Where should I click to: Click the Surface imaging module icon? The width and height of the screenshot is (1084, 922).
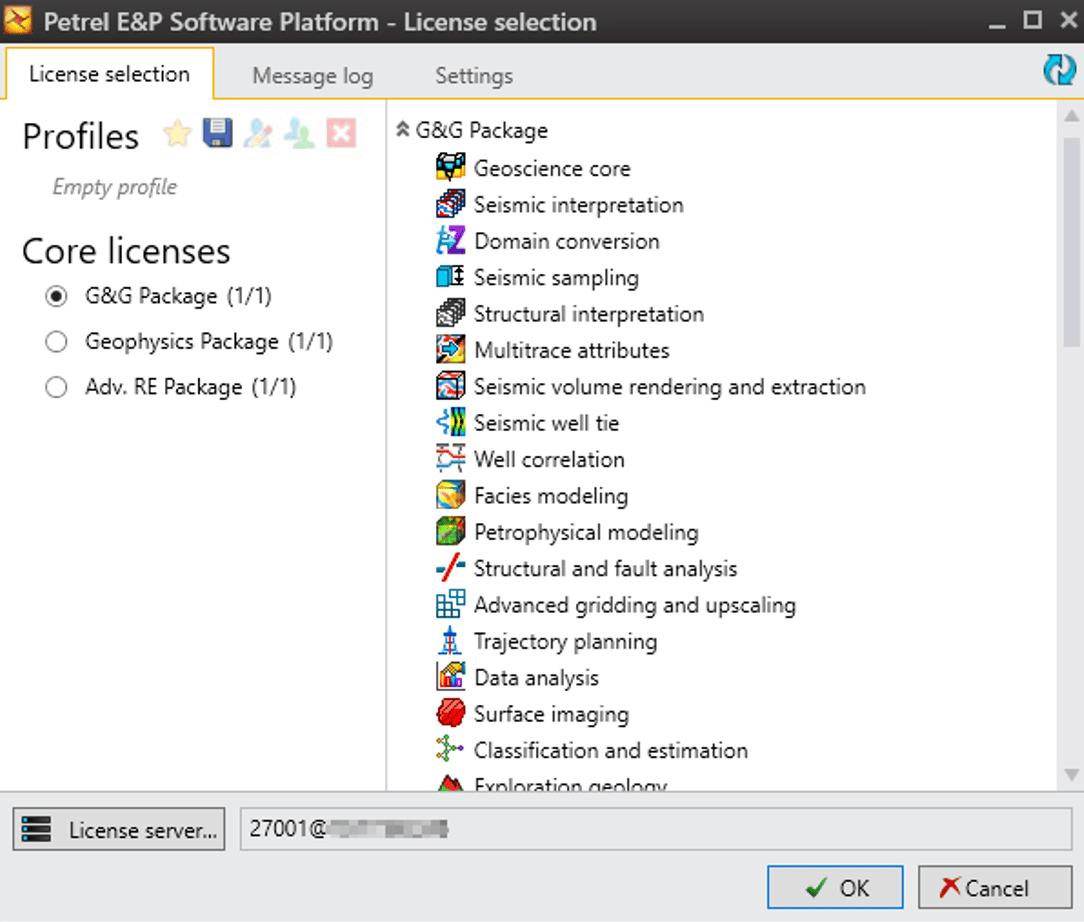pyautogui.click(x=451, y=714)
